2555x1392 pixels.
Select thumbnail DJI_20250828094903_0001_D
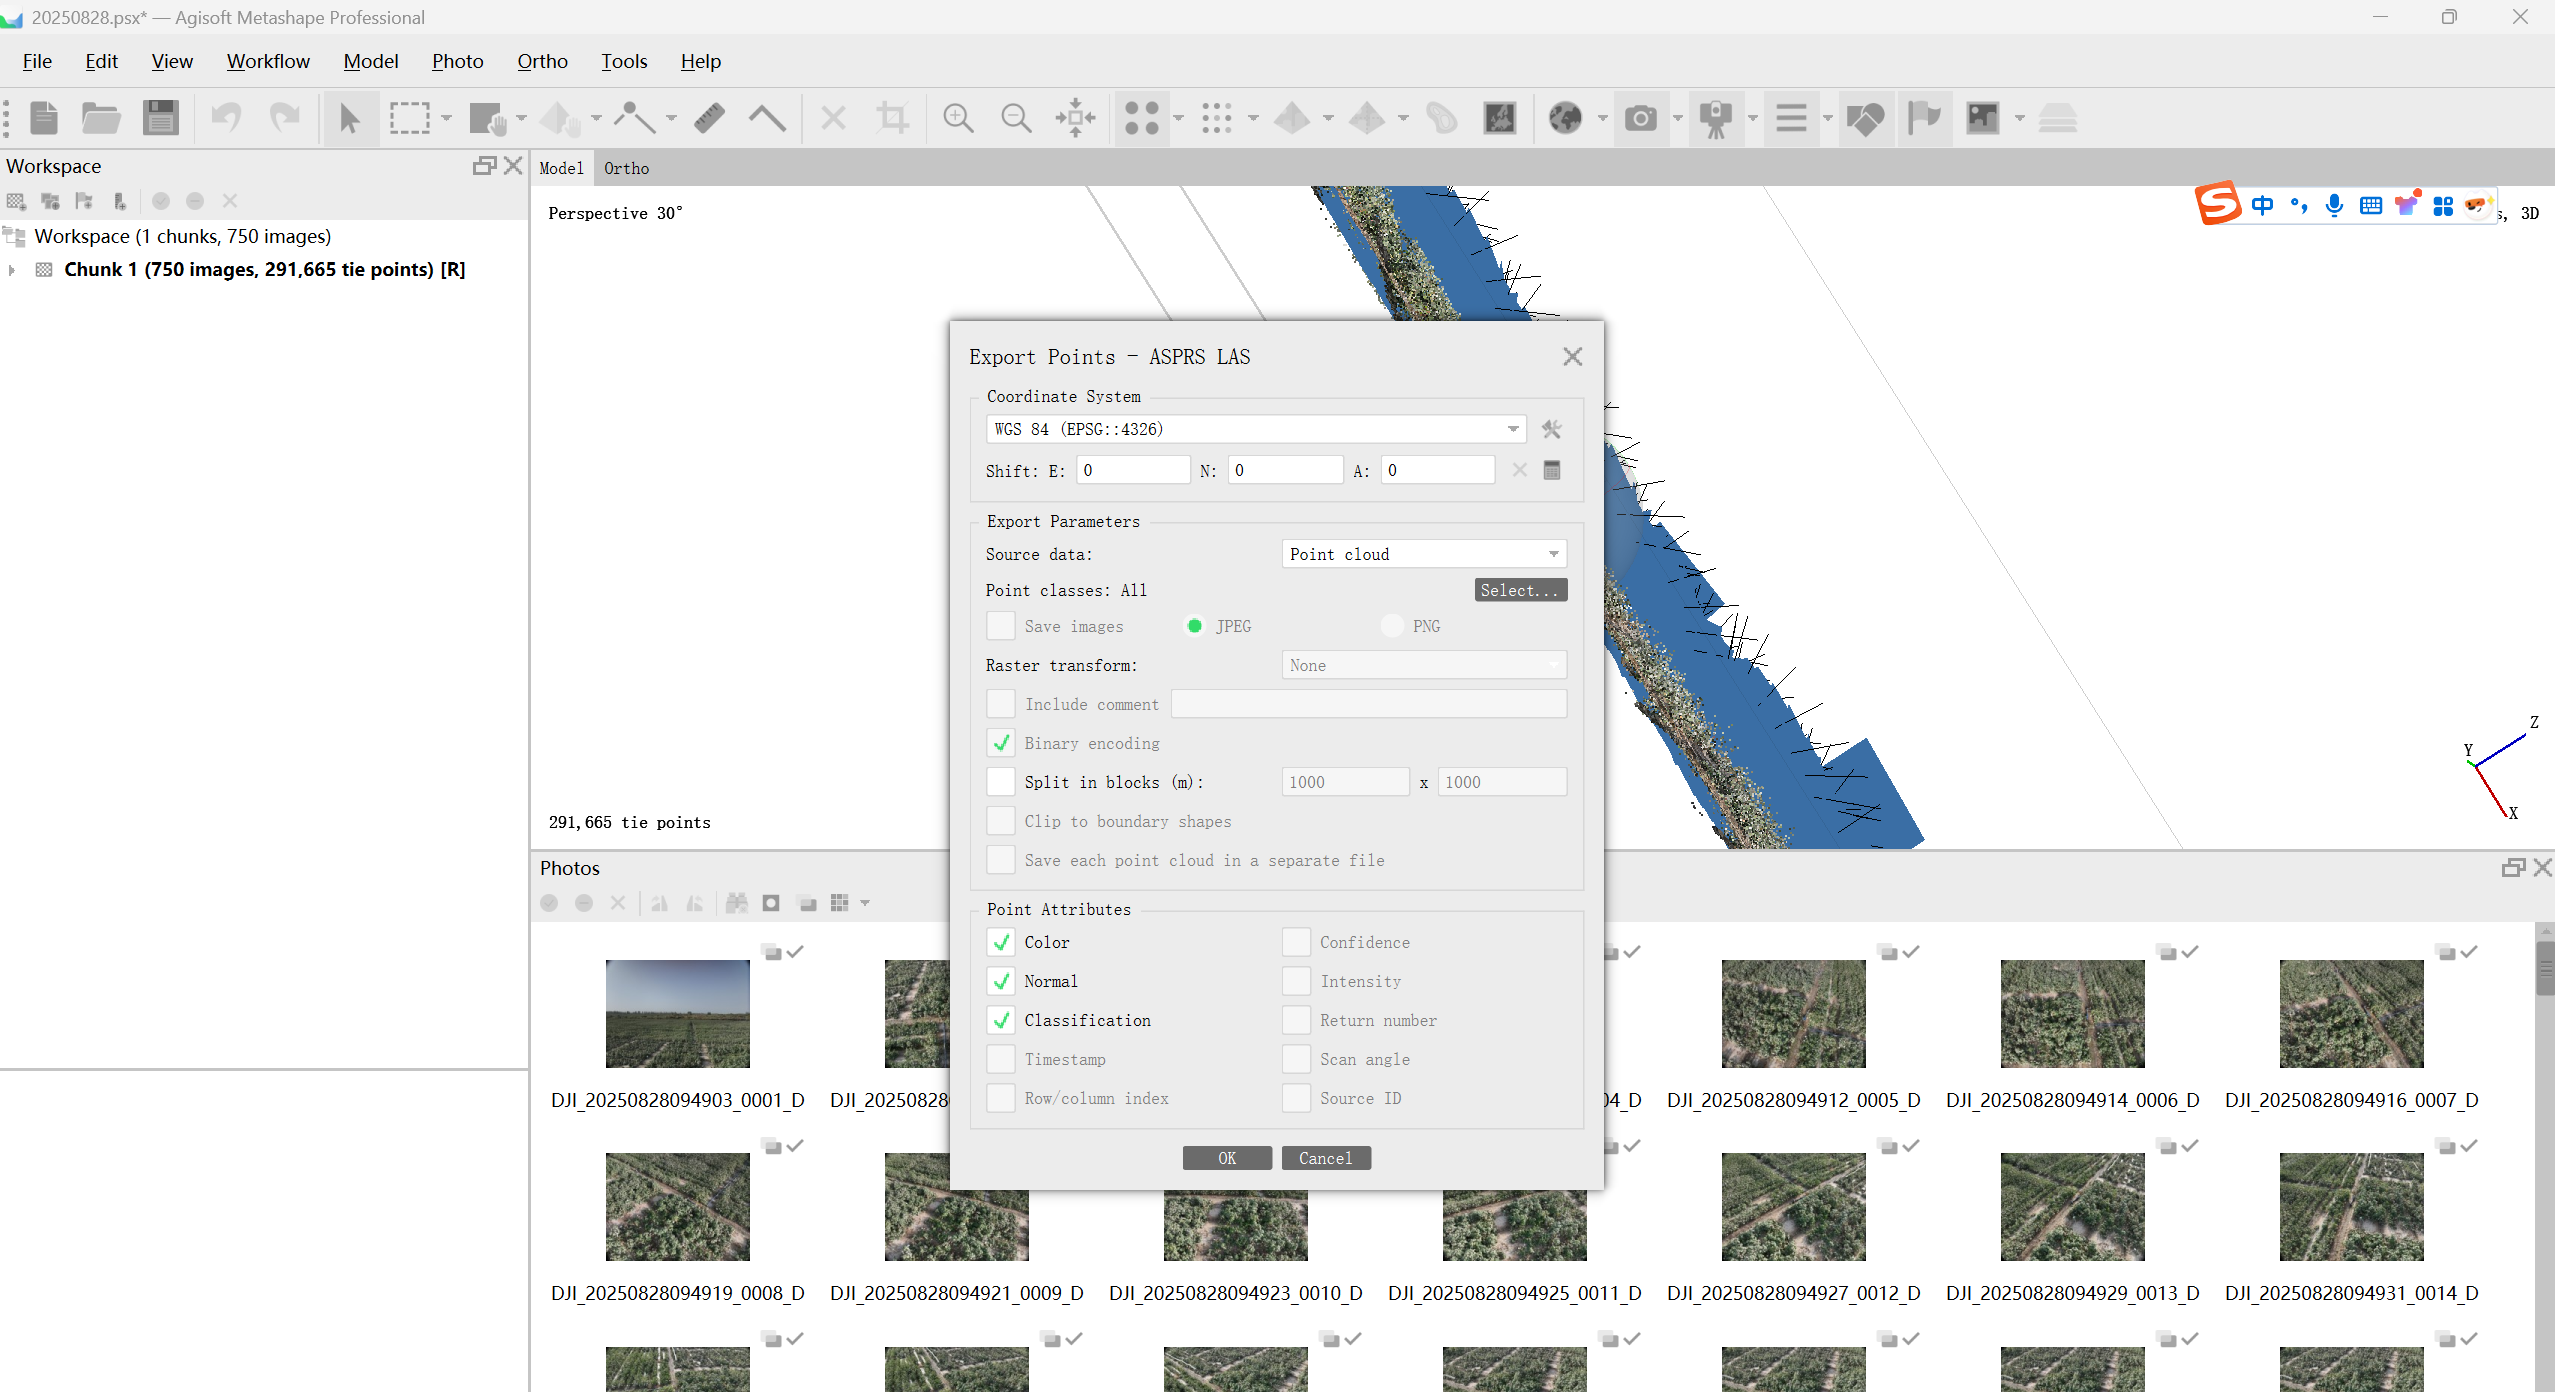point(678,1014)
